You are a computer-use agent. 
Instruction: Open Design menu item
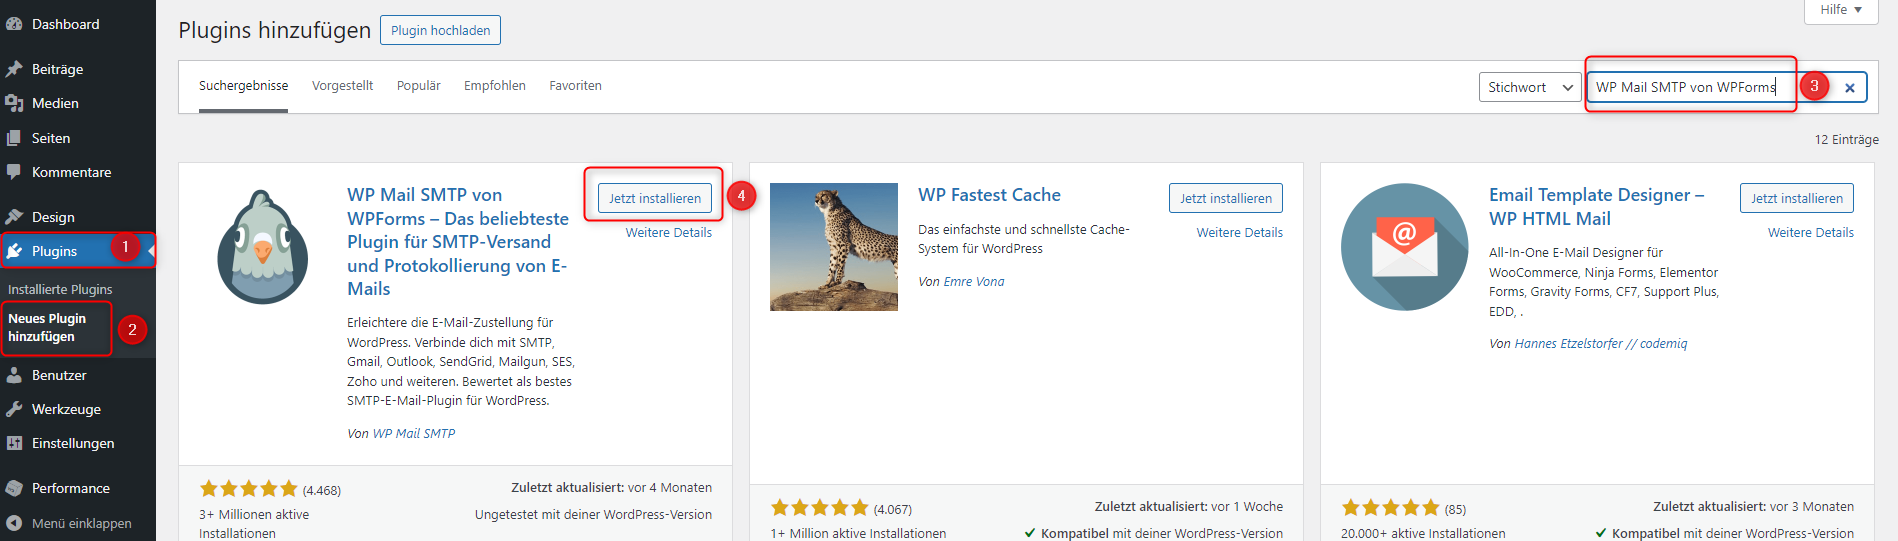pos(78,217)
